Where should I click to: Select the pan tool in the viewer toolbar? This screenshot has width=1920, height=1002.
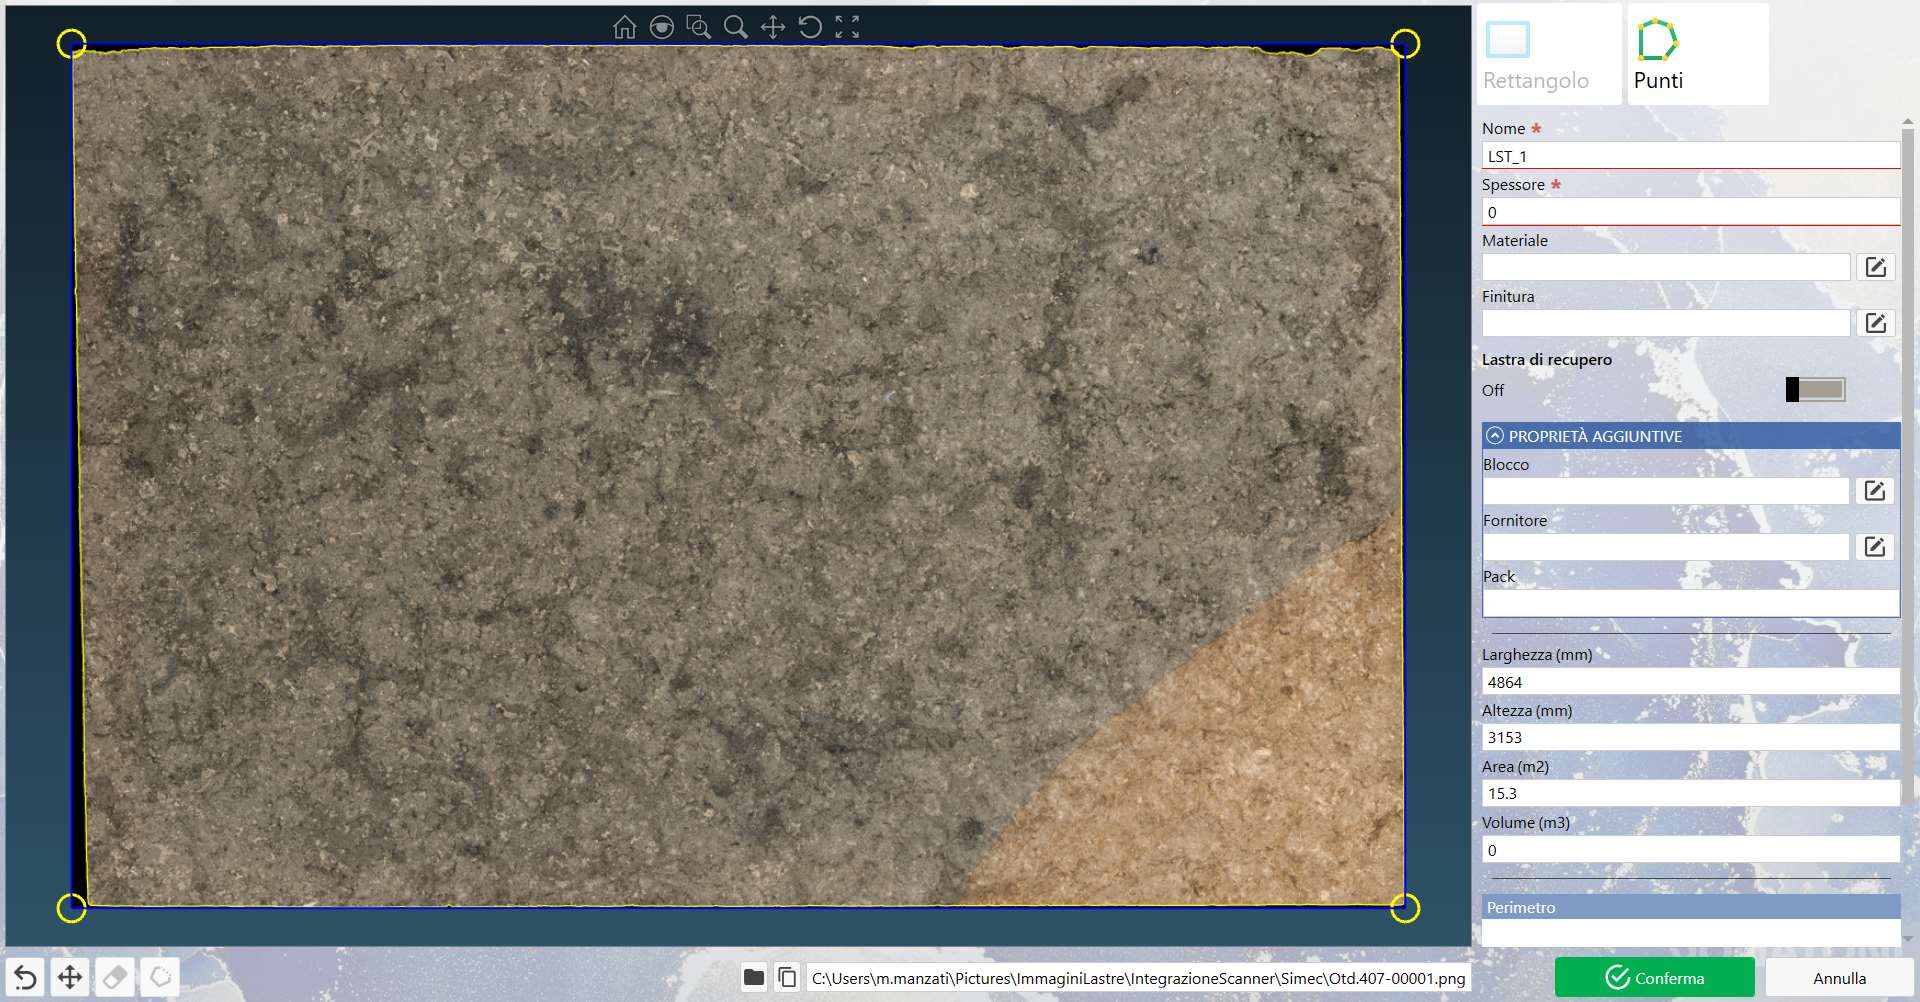(x=772, y=27)
